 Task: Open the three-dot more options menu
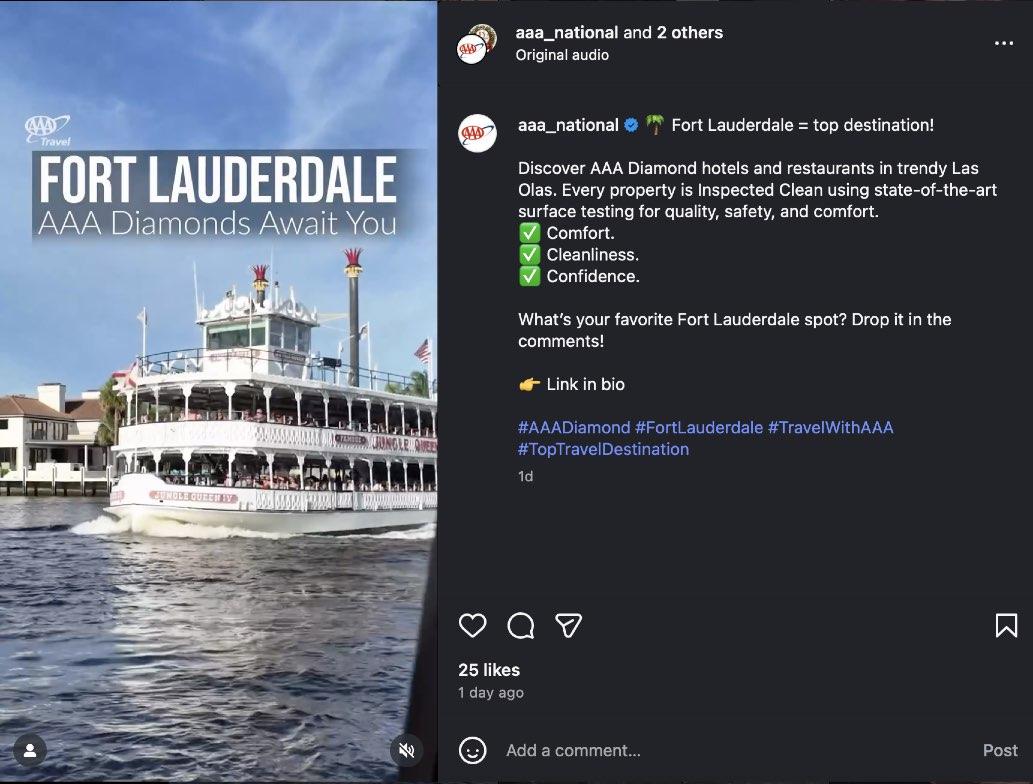(x=1003, y=43)
